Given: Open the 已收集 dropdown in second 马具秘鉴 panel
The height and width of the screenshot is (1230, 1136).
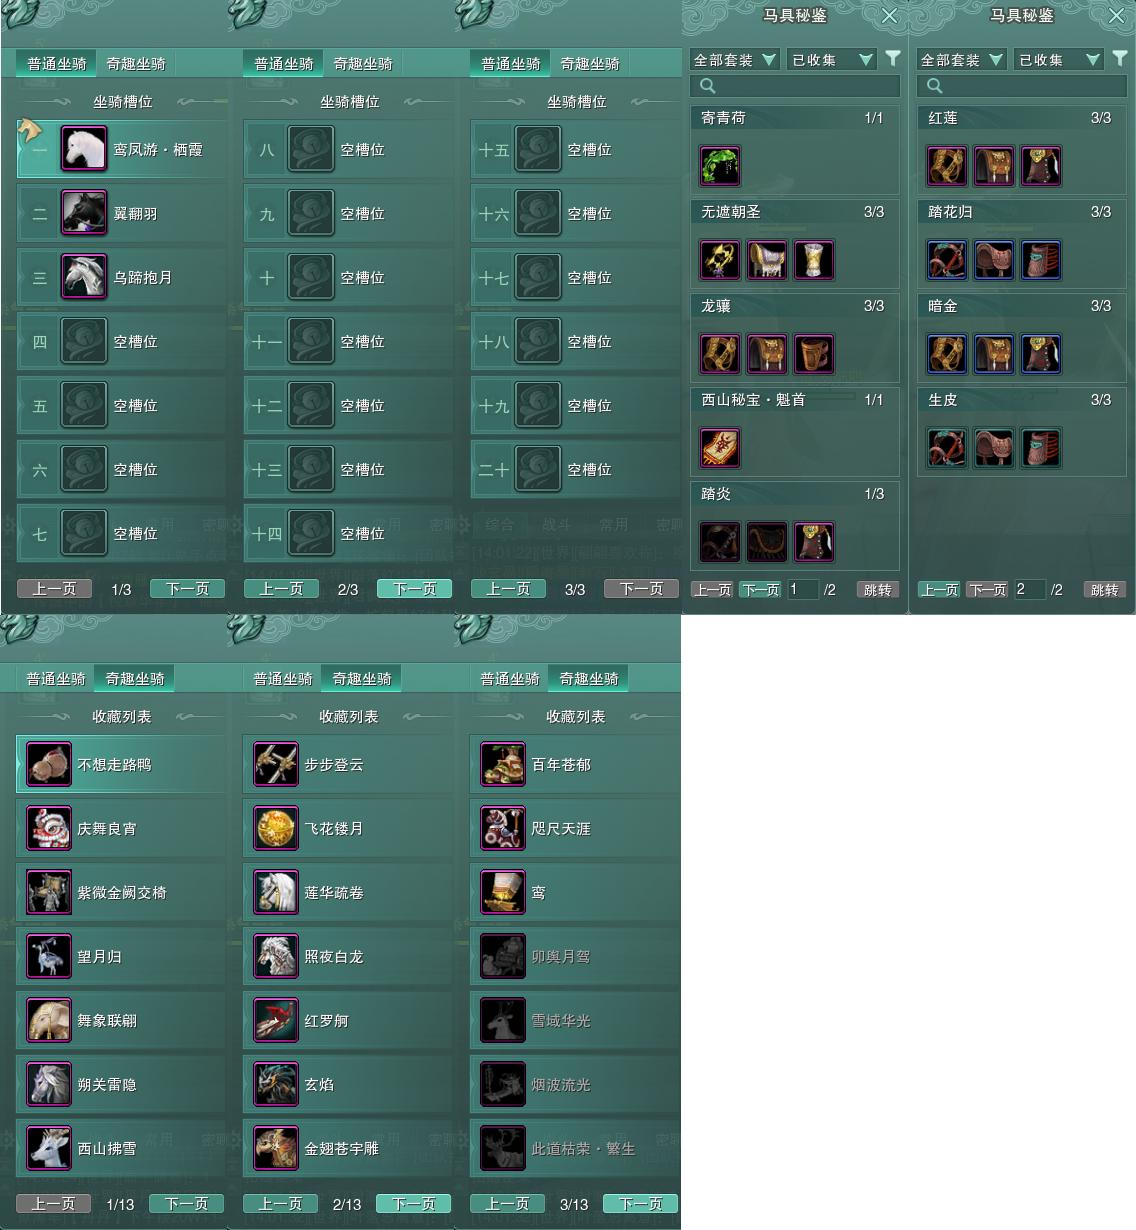Looking at the screenshot, I should (1059, 60).
